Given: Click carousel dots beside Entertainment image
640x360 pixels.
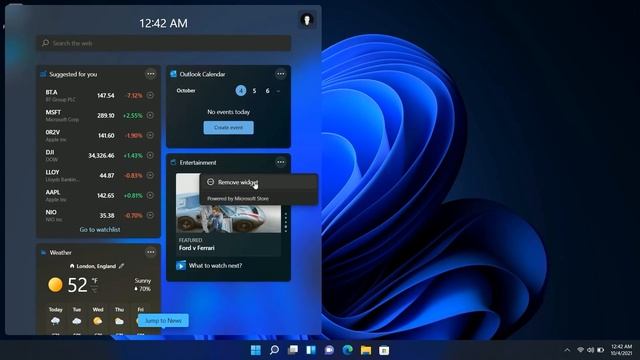Looking at the screenshot, I should 286,222.
